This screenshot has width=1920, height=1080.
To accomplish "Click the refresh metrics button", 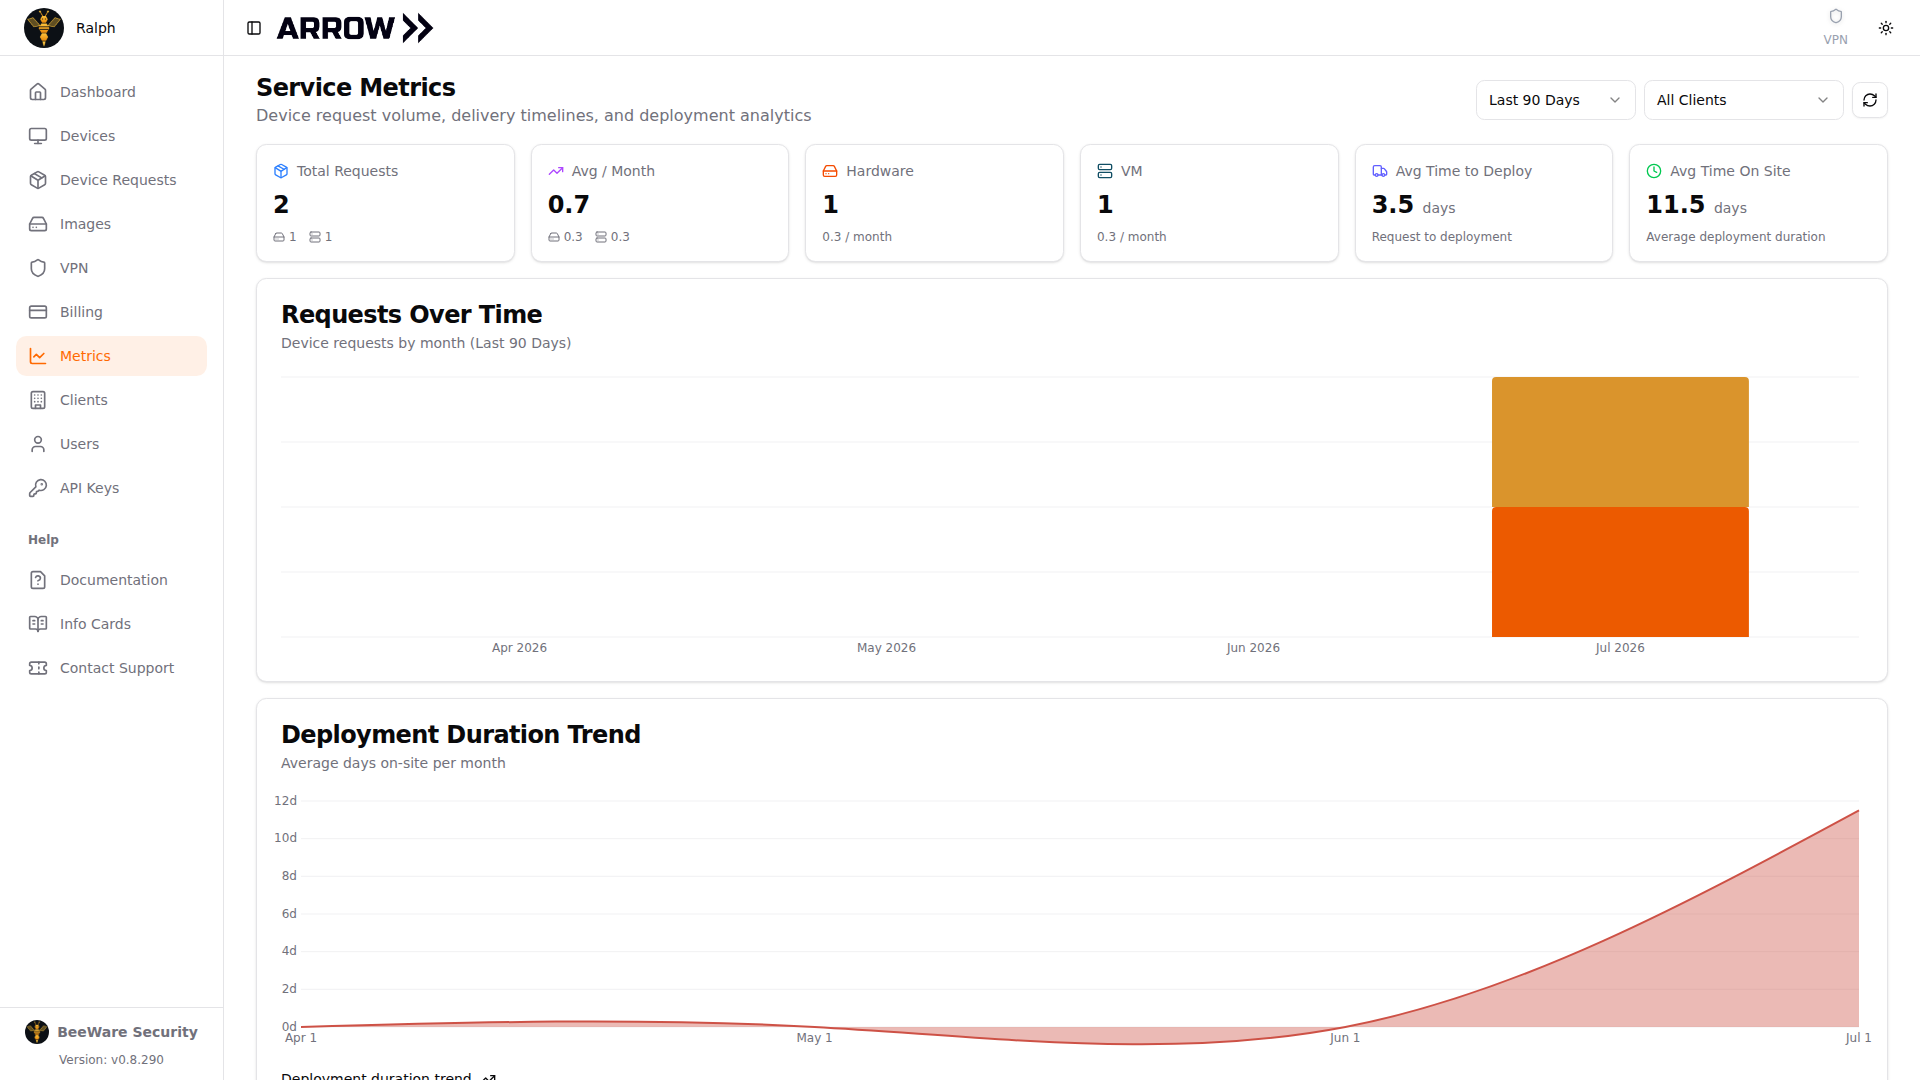I will [1870, 100].
